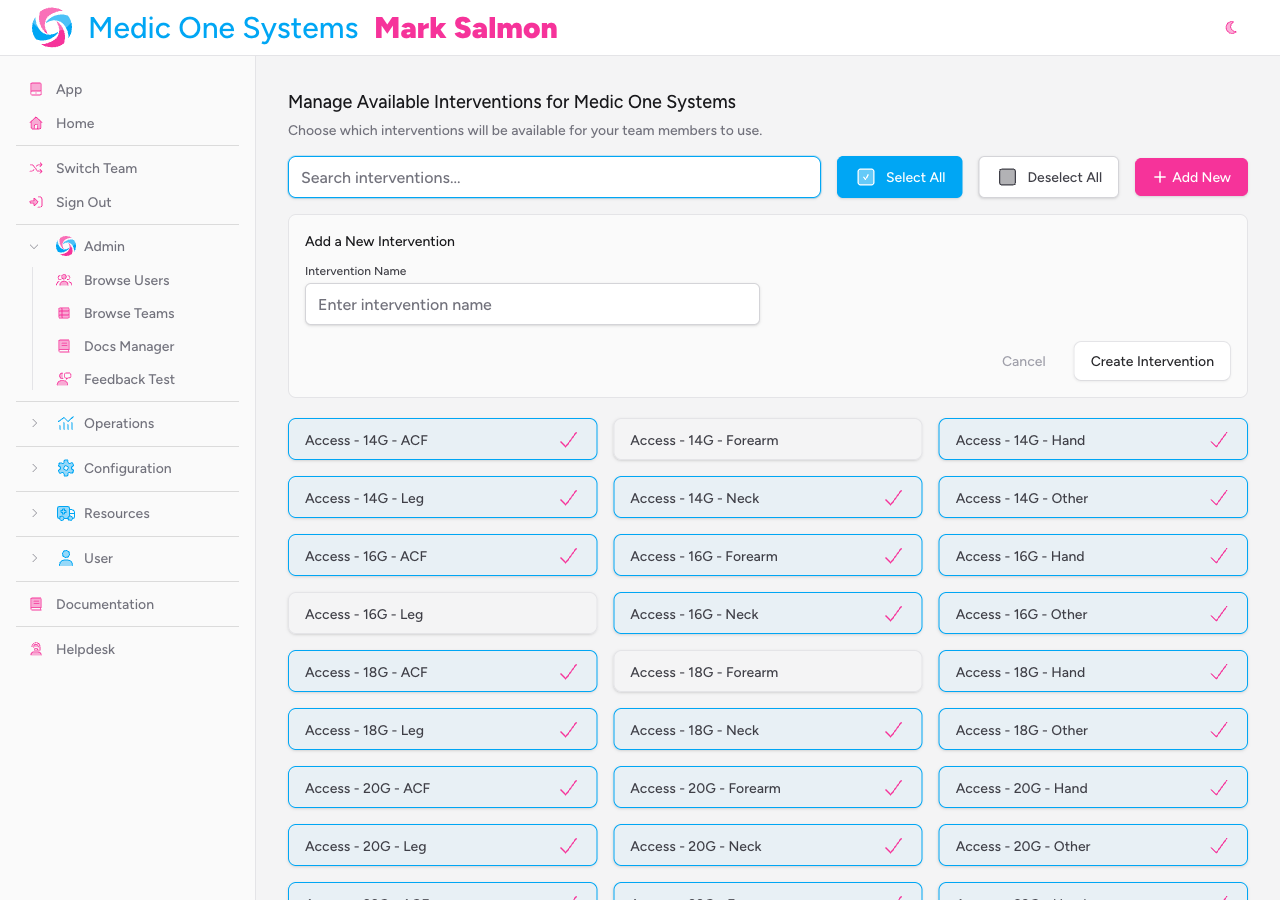Click the Feedback Test icon

point(64,379)
